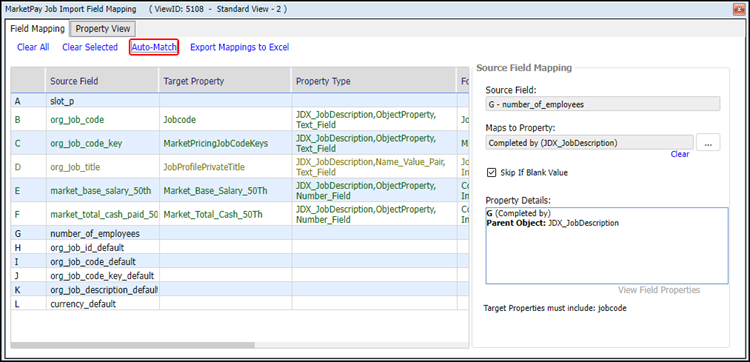750x362 pixels.
Task: Select the currency_default row
Action: click(240, 304)
